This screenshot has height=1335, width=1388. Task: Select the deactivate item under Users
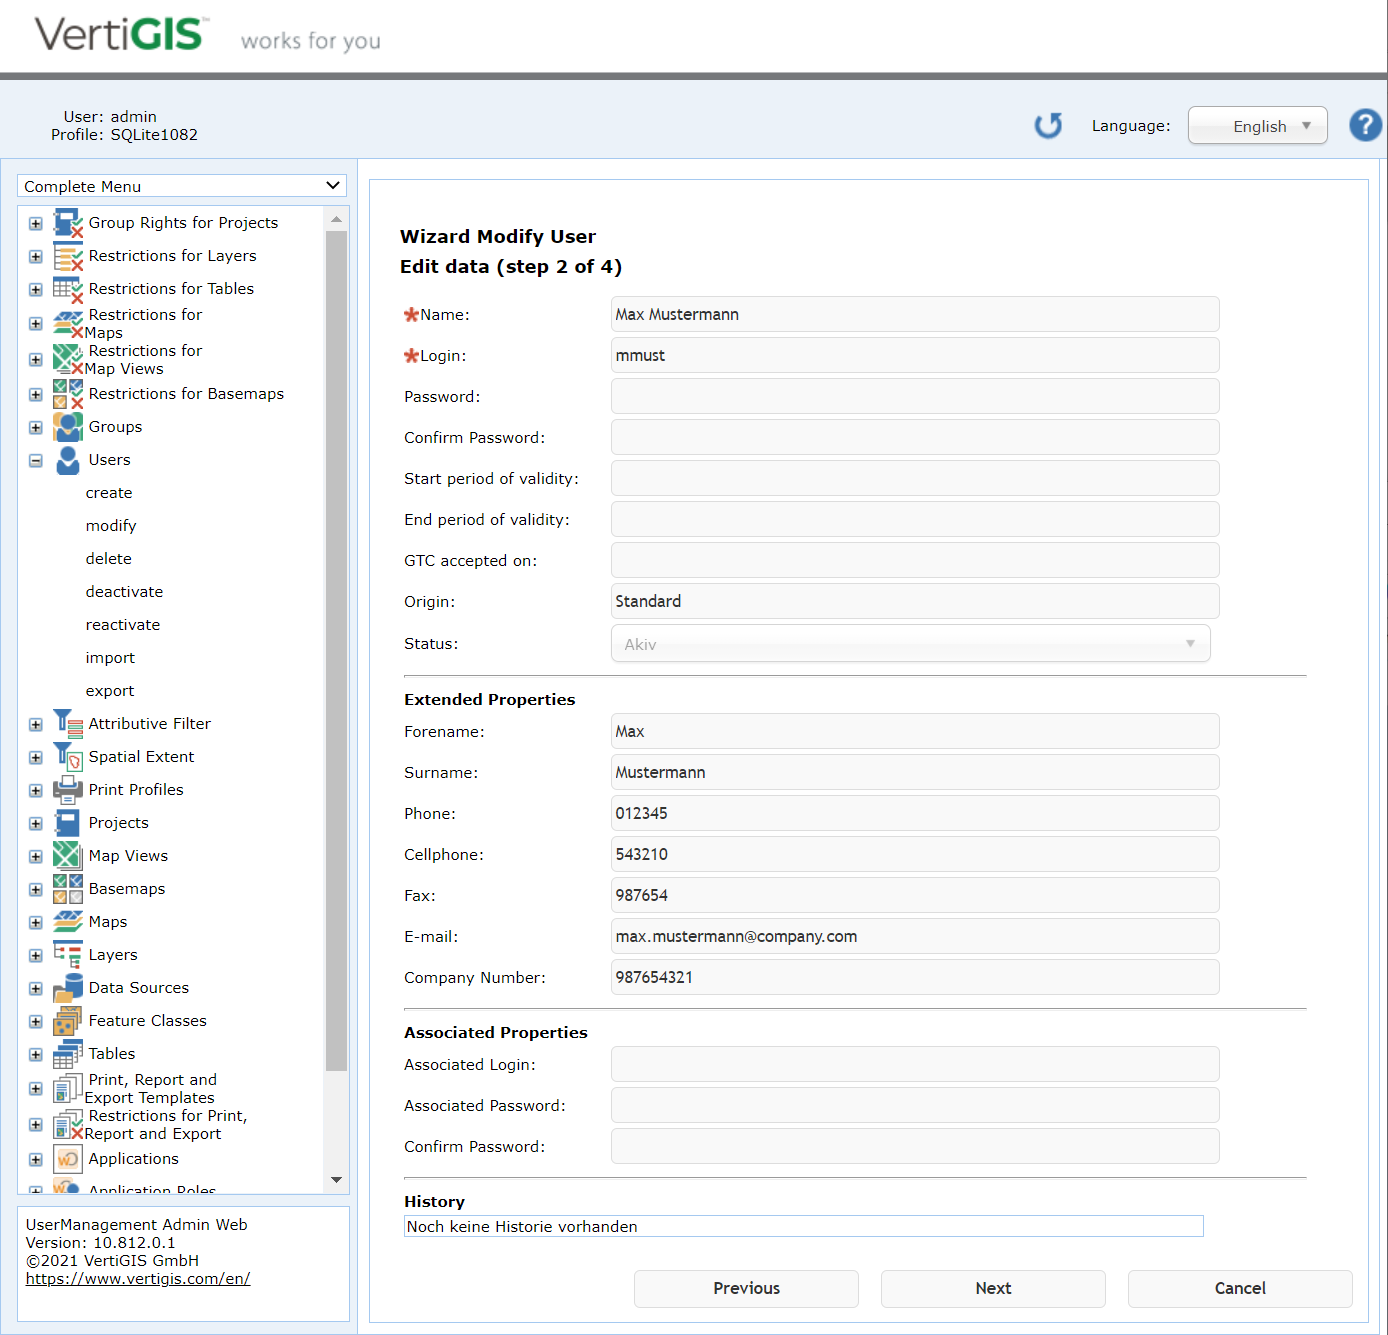pos(124,592)
